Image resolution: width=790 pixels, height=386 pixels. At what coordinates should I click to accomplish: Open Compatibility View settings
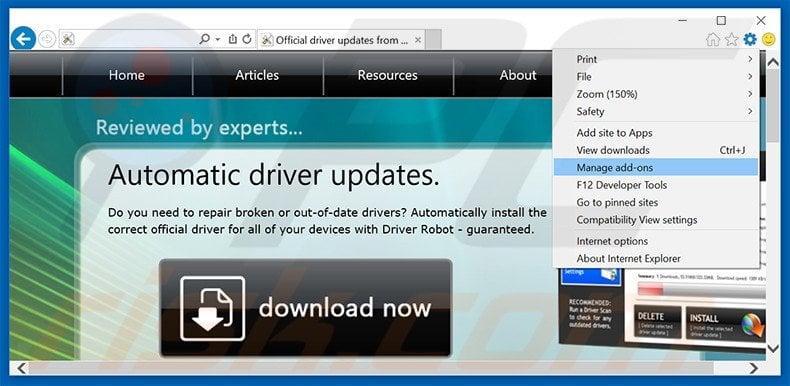[655, 220]
